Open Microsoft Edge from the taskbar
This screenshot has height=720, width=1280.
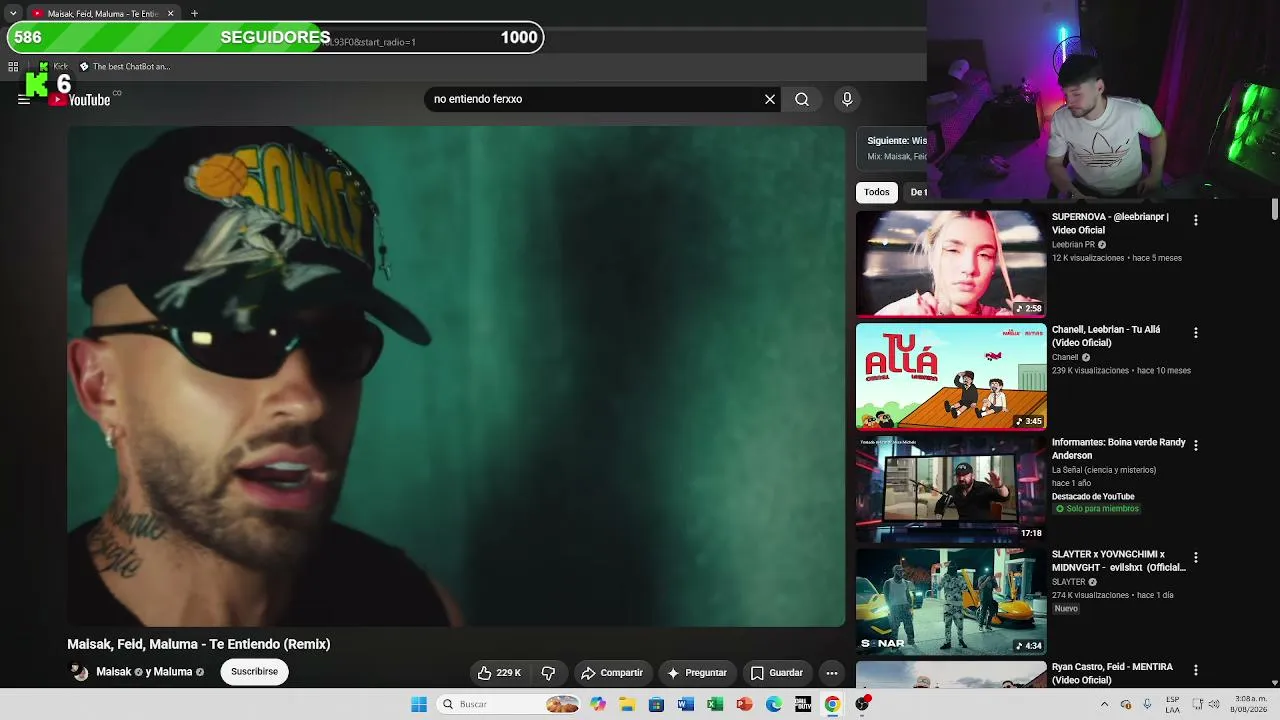774,704
